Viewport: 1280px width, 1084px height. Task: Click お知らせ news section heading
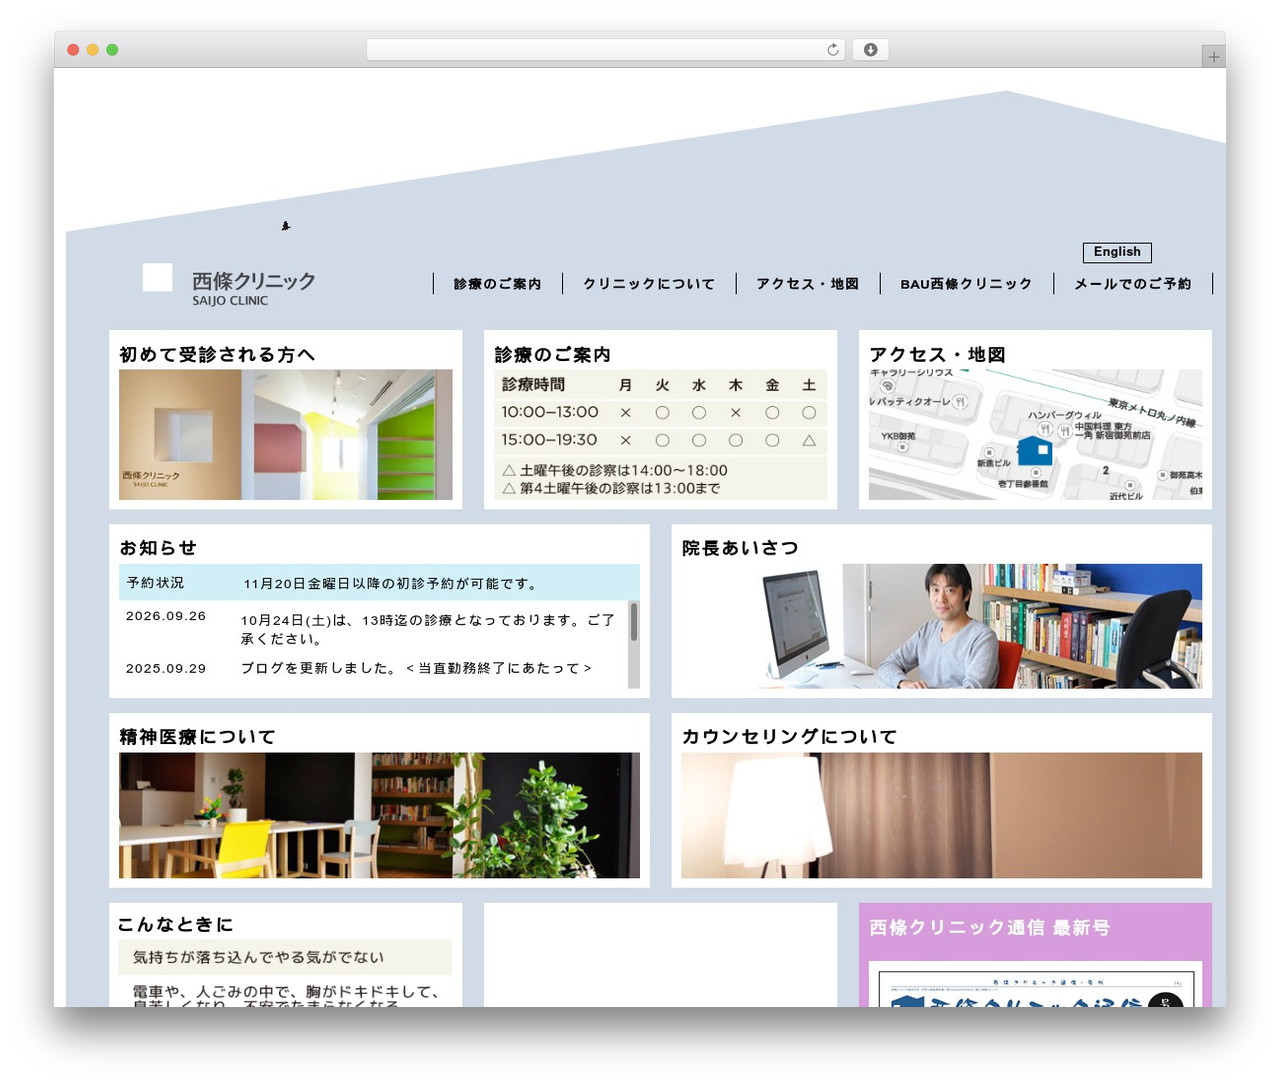pyautogui.click(x=158, y=548)
